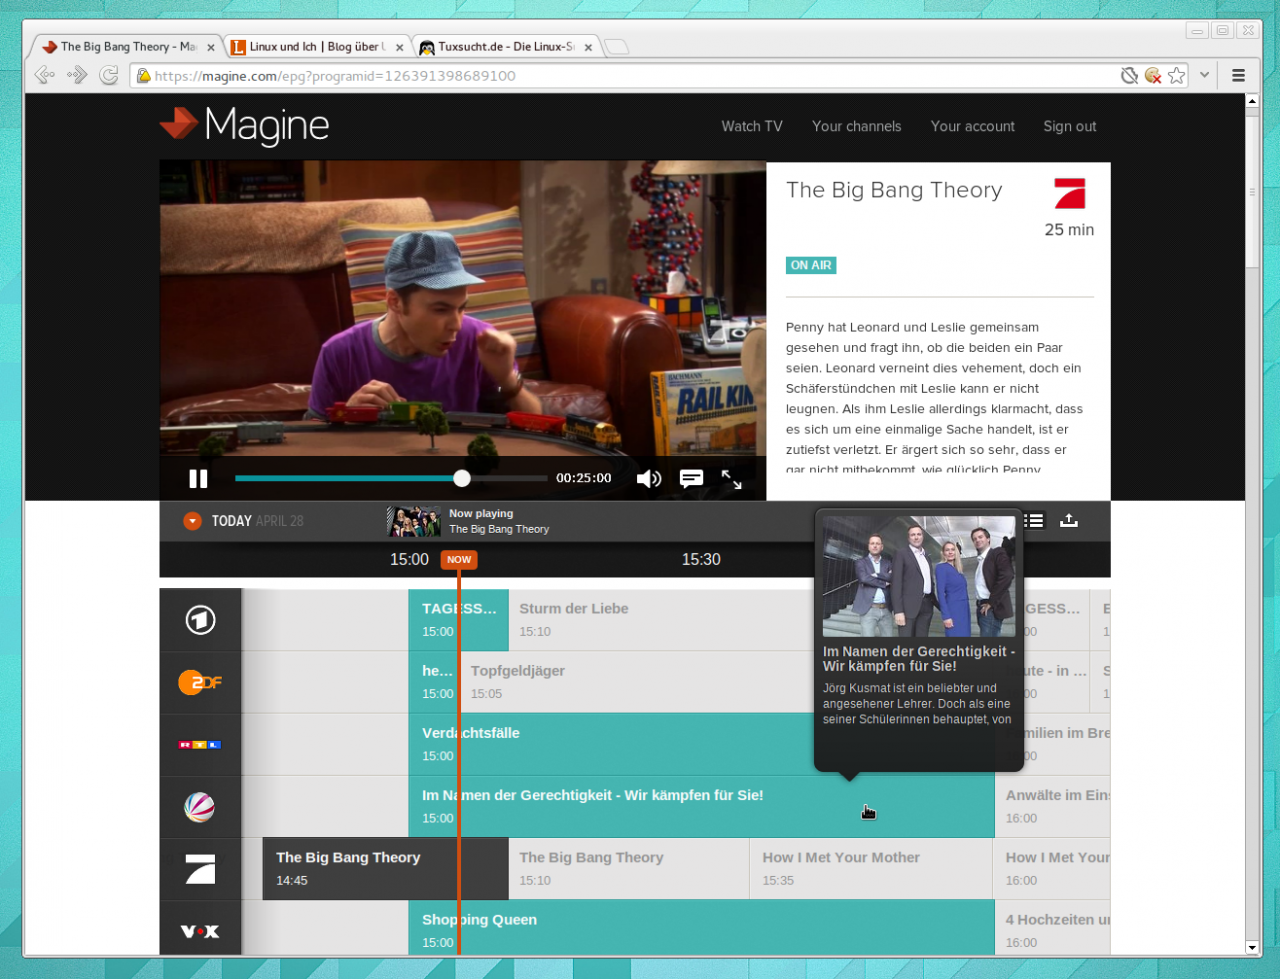Select the ARD Das Erste channel logo

(200, 620)
